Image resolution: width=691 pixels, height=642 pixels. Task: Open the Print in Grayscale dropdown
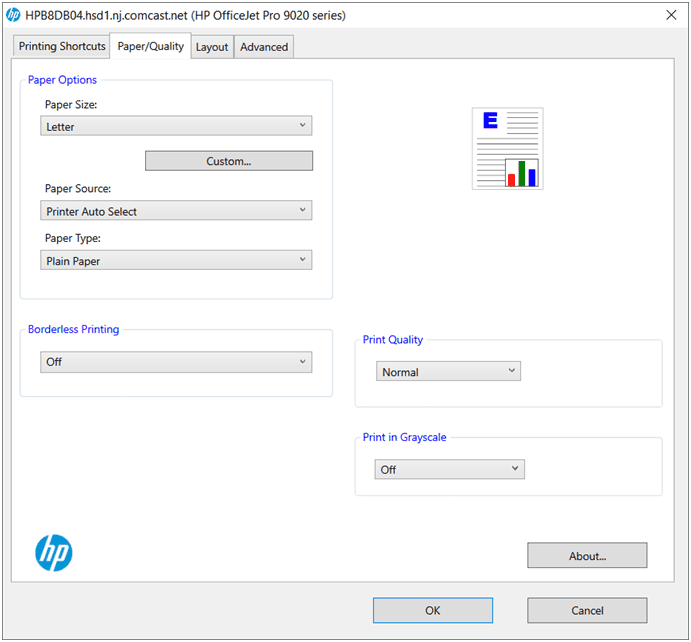point(450,469)
